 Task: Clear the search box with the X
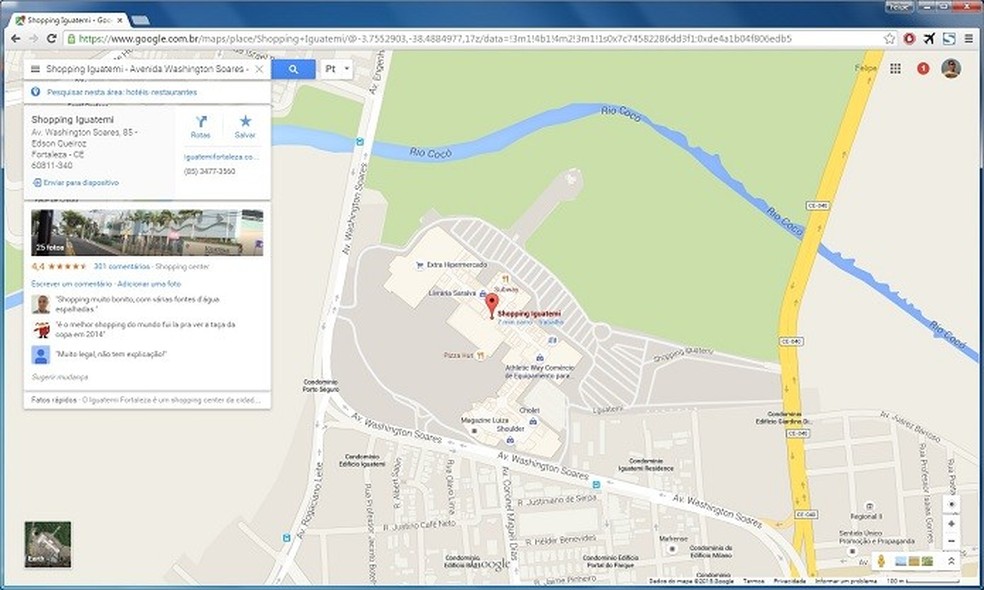[259, 69]
